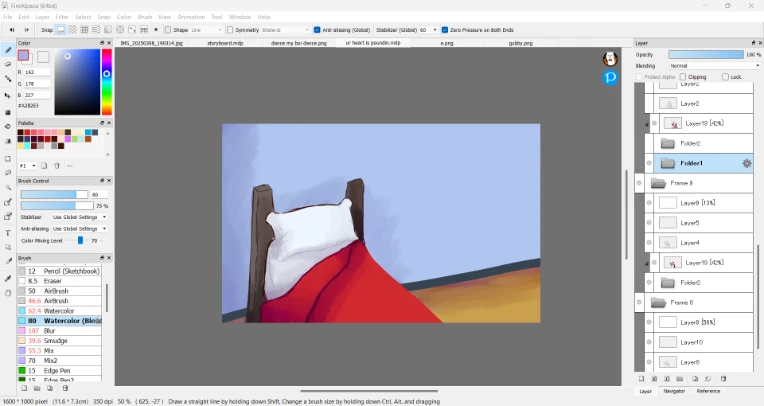Click the FireAlpaca mascot icon

[x=610, y=59]
